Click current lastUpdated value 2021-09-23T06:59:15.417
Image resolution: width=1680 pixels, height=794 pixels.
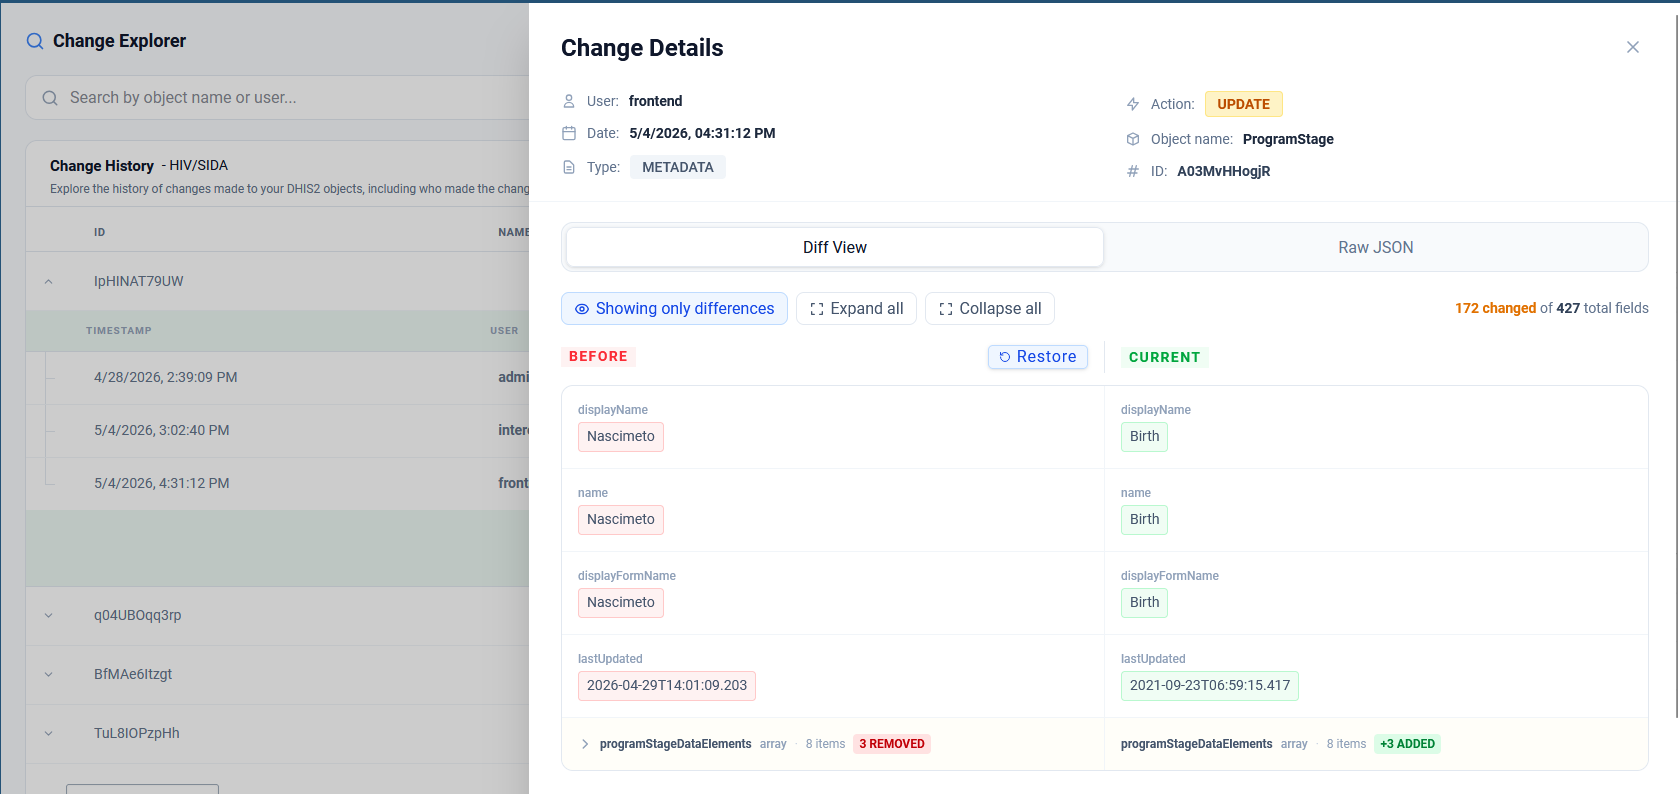click(1210, 686)
